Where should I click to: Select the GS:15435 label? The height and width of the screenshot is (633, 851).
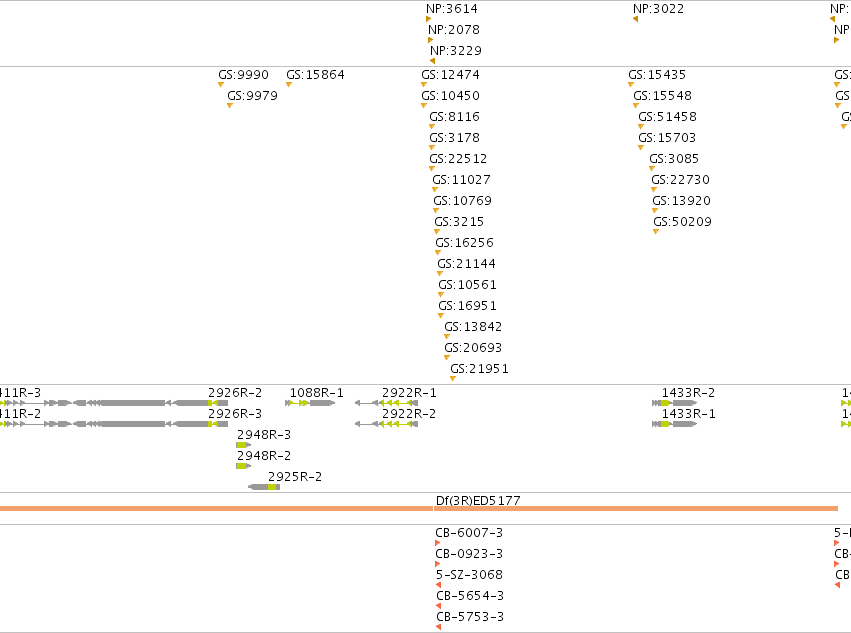(x=657, y=75)
